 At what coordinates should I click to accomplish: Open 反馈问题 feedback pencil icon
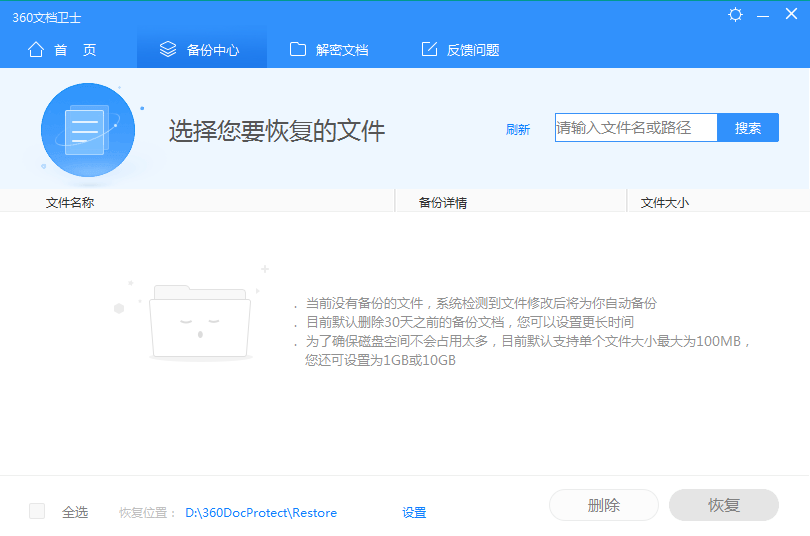tap(429, 50)
